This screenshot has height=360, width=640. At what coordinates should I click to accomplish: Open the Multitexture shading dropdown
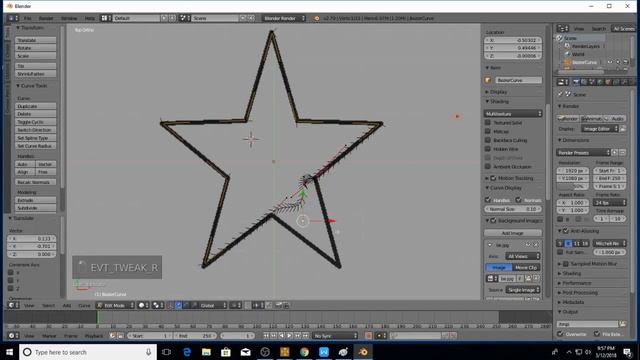click(x=513, y=113)
